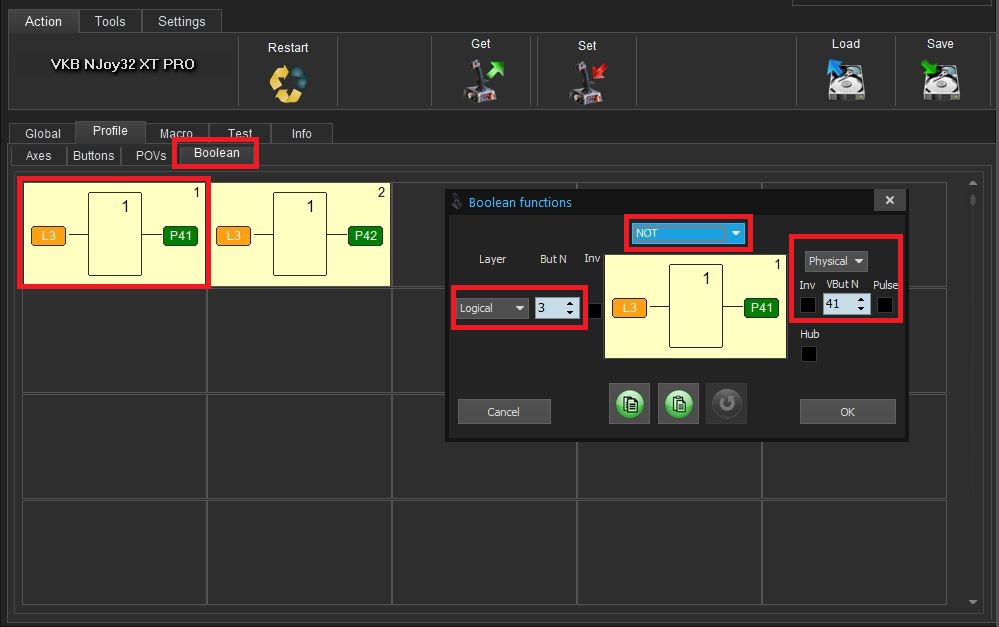
Task: Click the copy icon in Boolean dialog
Action: 630,404
